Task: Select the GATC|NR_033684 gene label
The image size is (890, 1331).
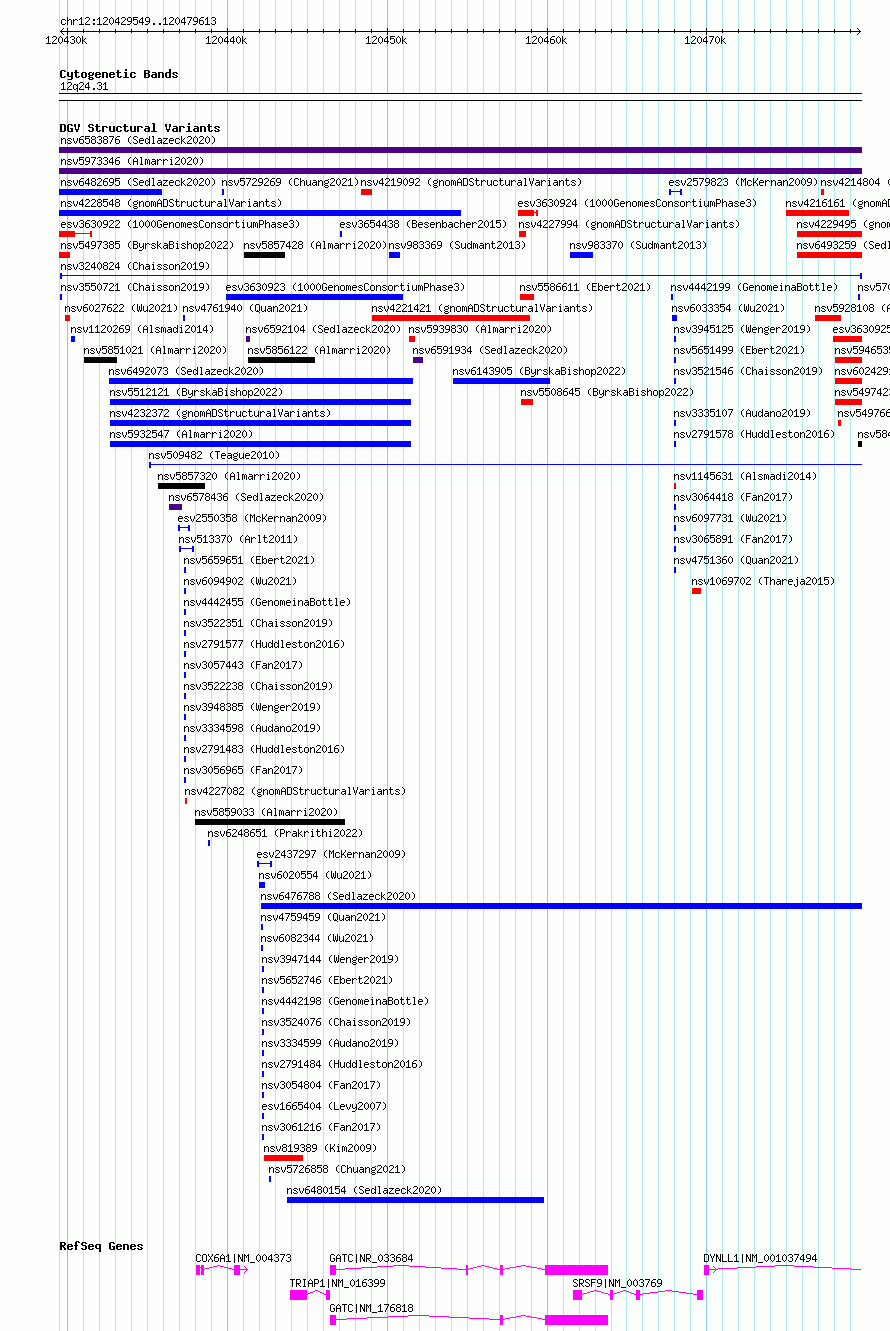Action: tap(371, 1258)
